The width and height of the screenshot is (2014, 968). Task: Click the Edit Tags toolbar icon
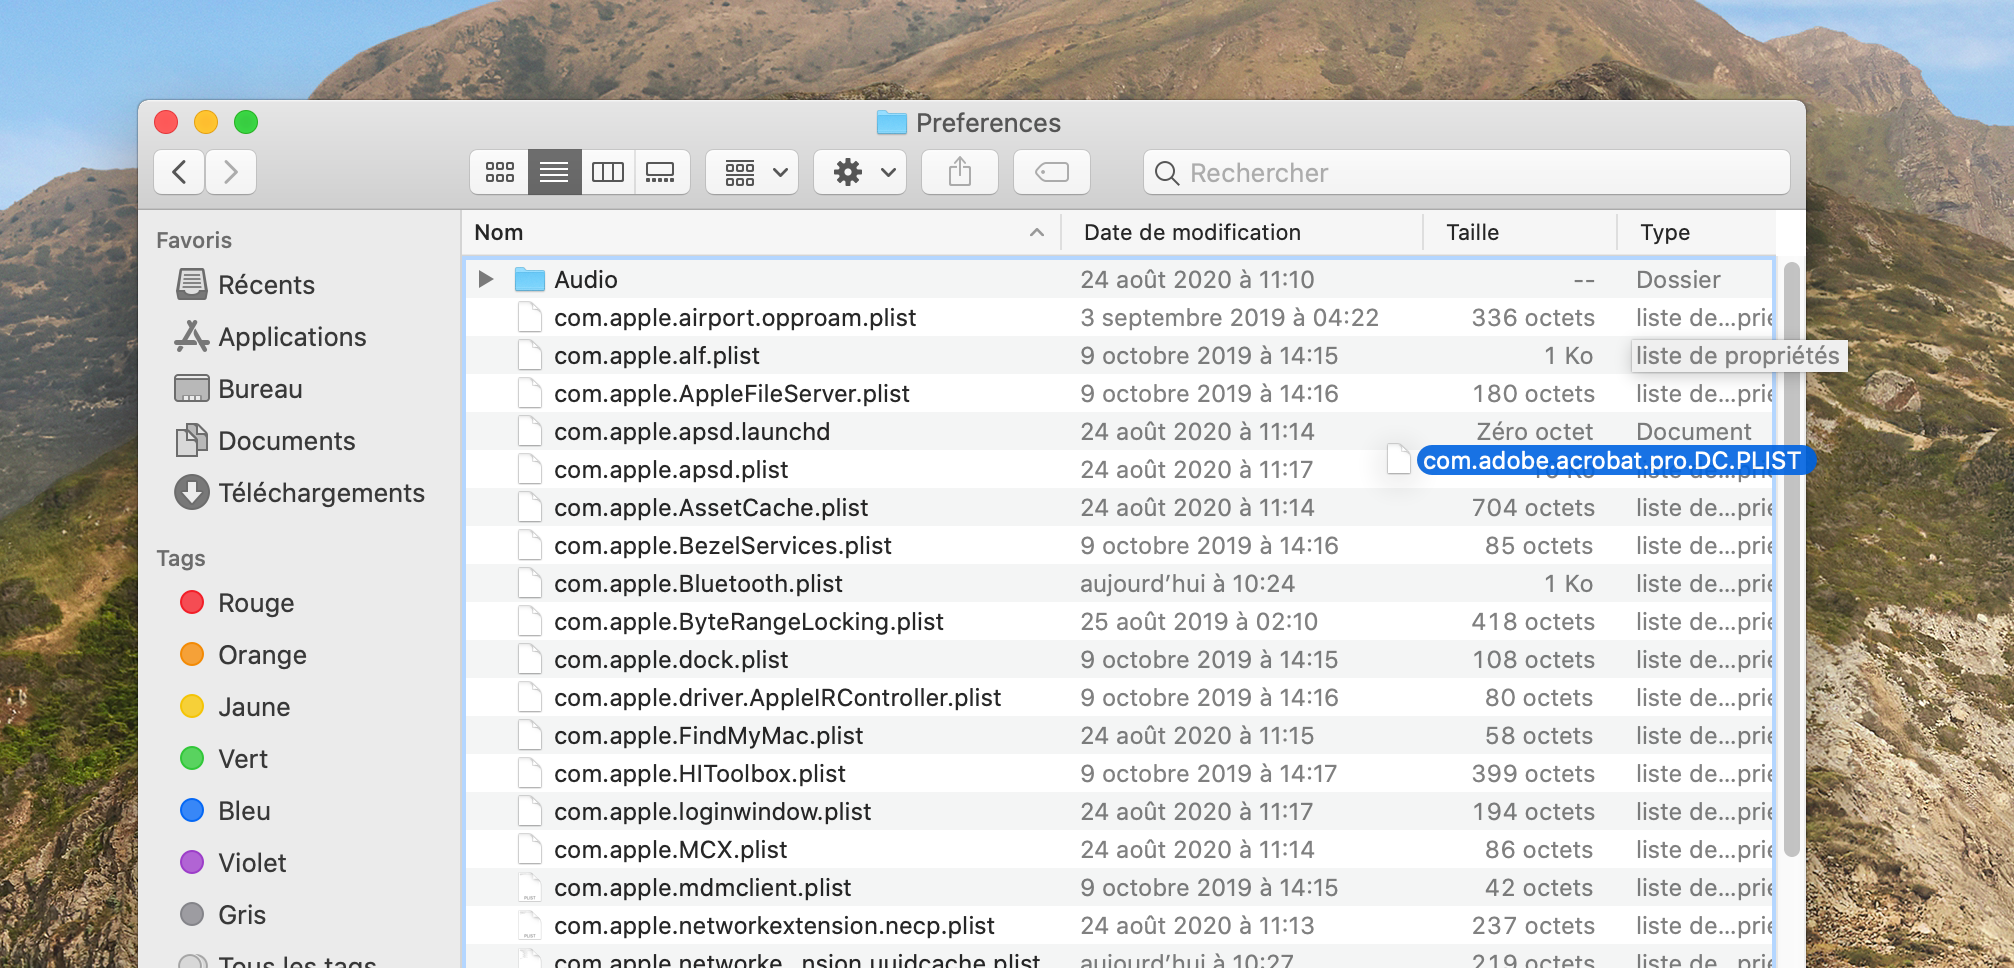1051,172
